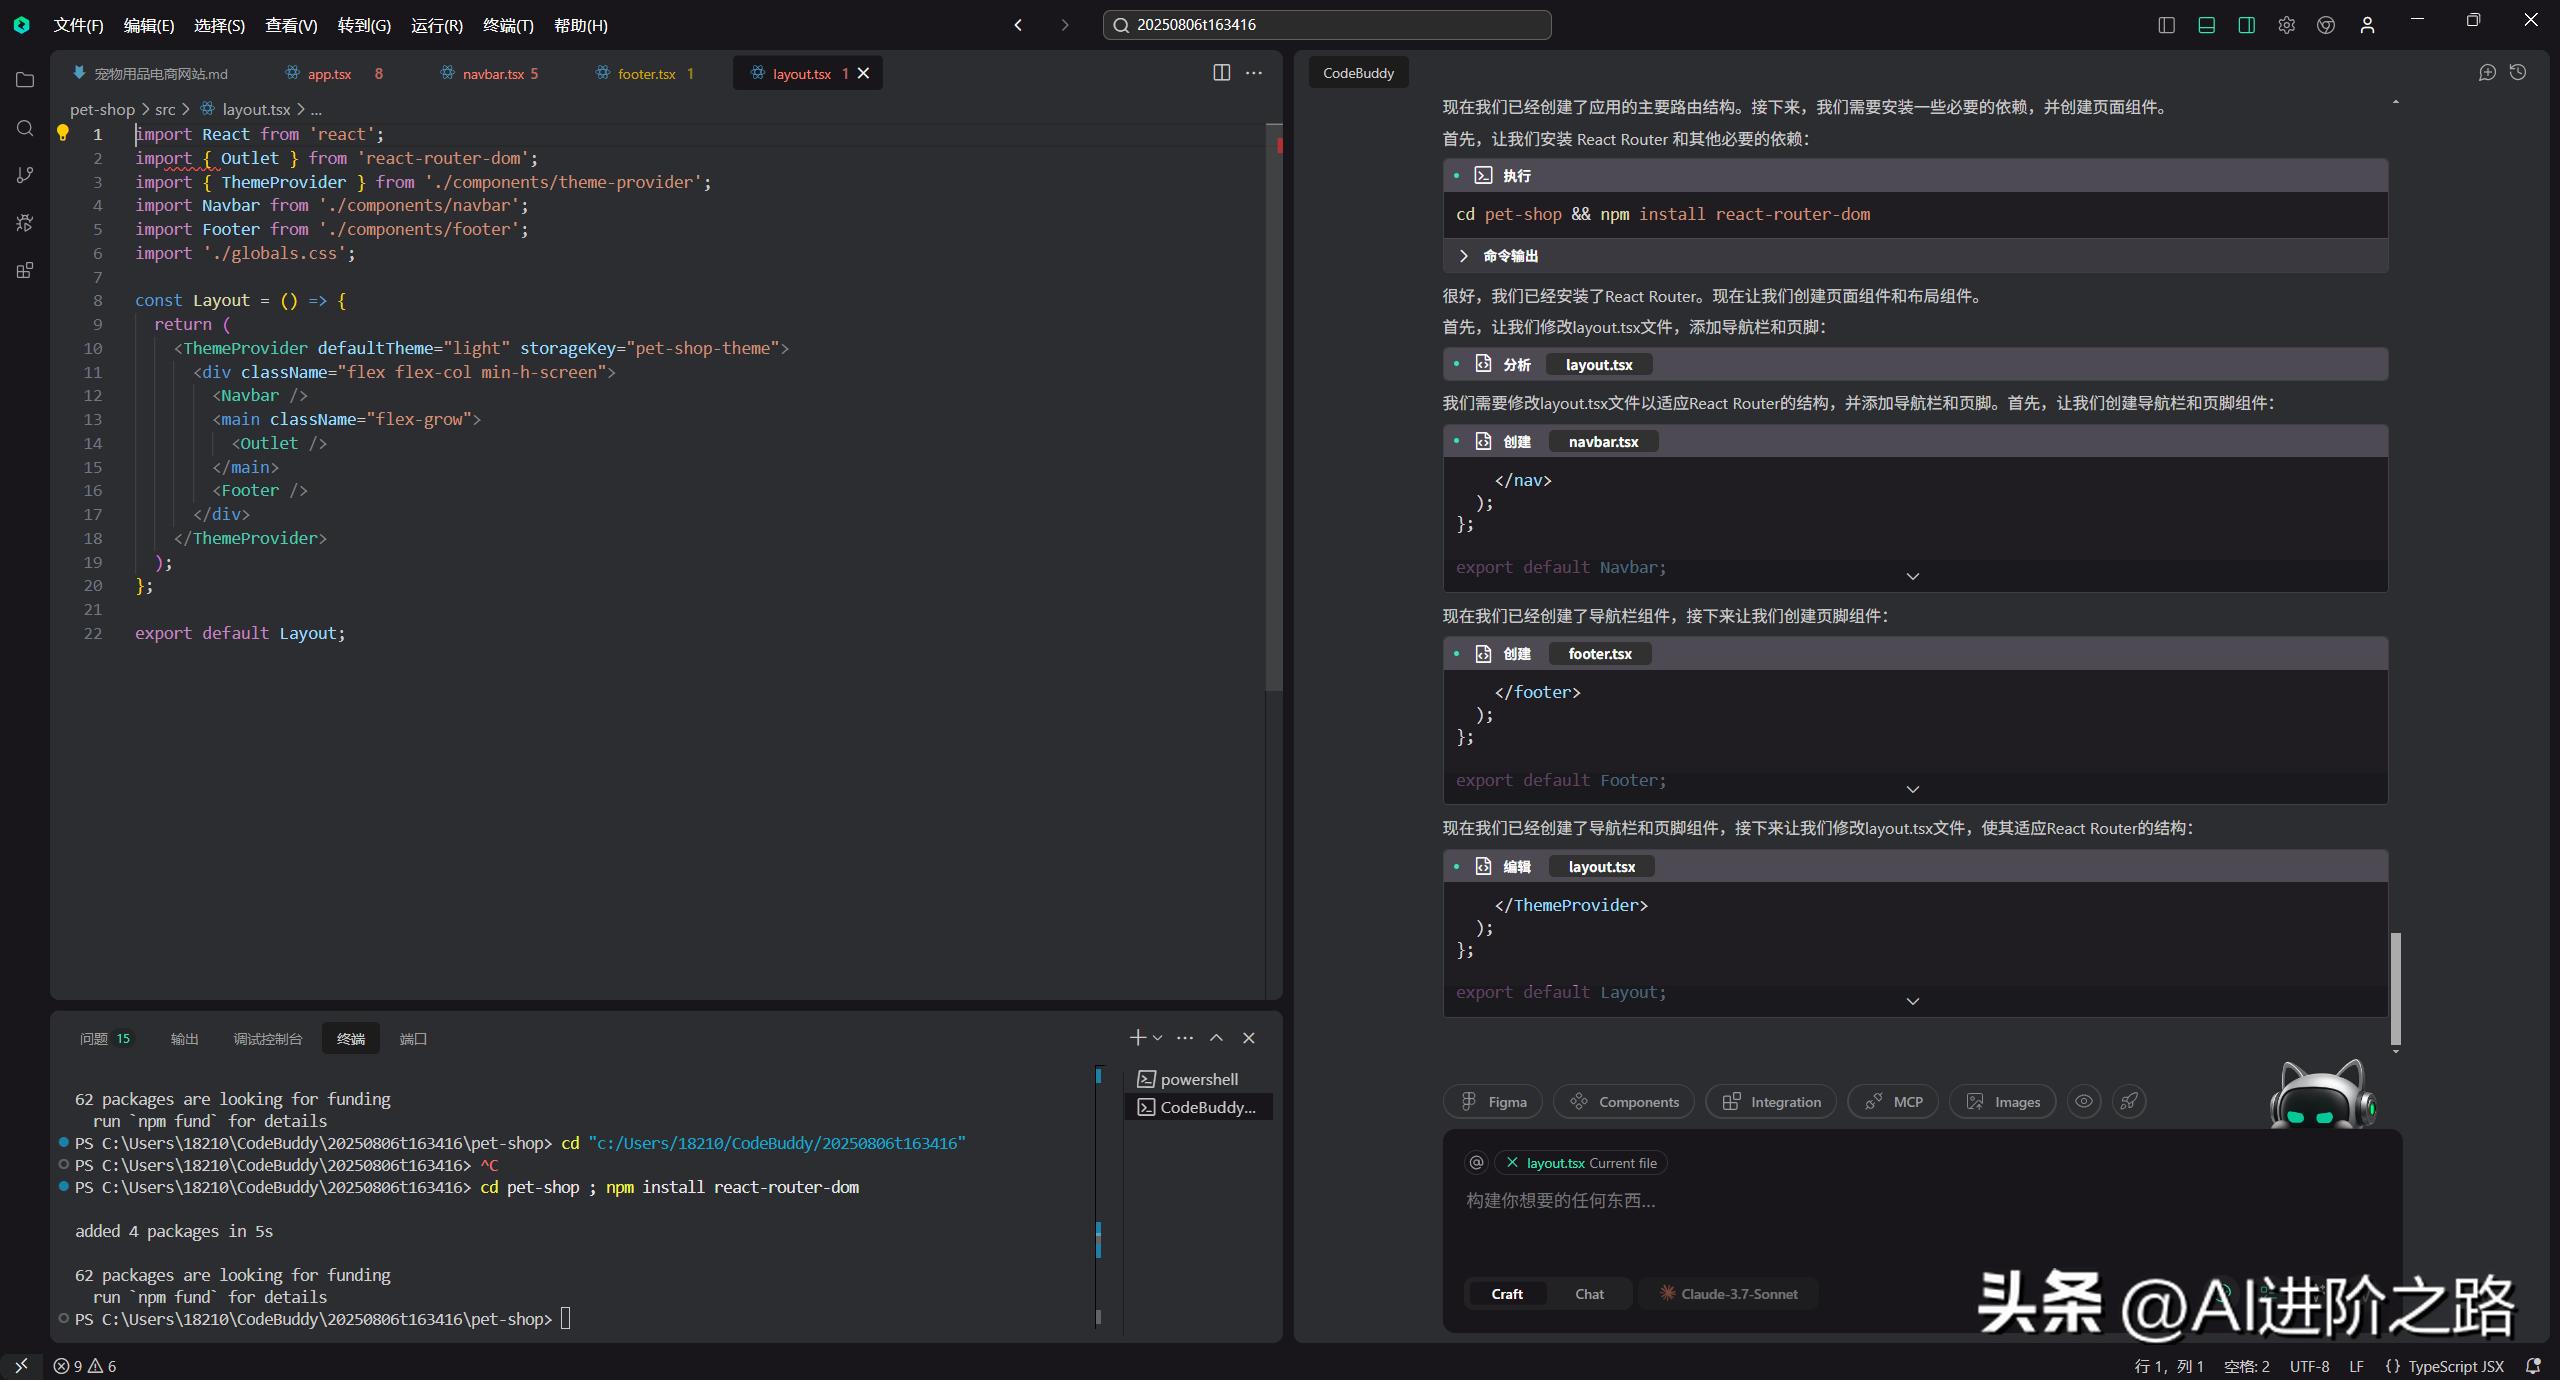
Task: Open the 终端(T) menu
Action: click(508, 25)
